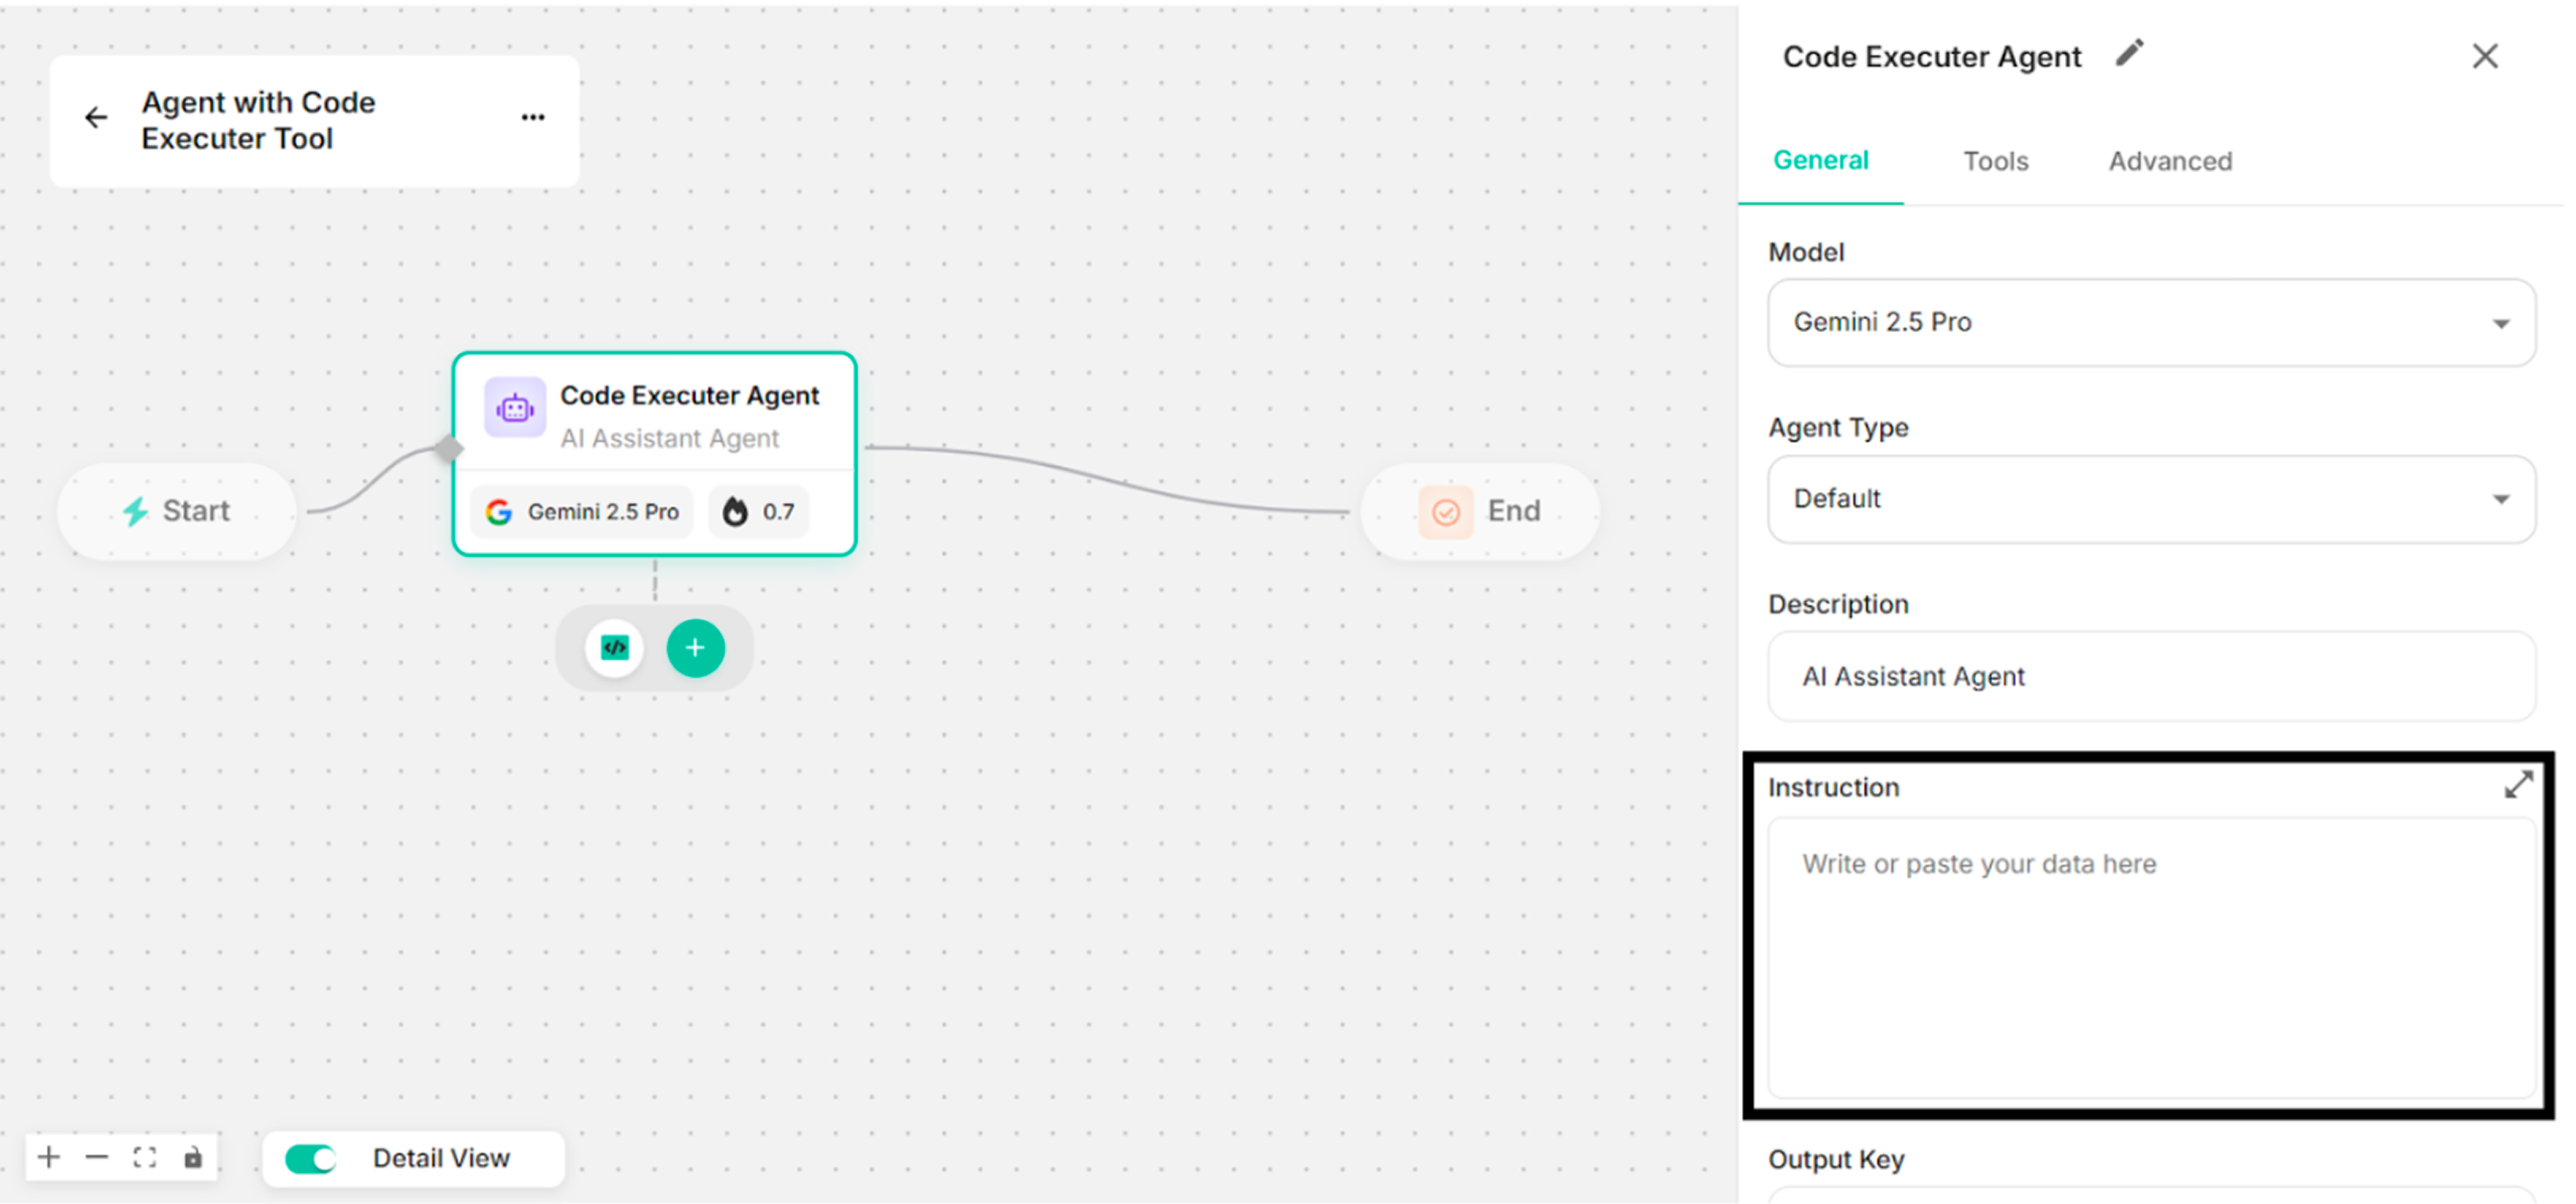Expand the Instruction field with arrow icon
The image size is (2576, 1204).
click(x=2518, y=785)
